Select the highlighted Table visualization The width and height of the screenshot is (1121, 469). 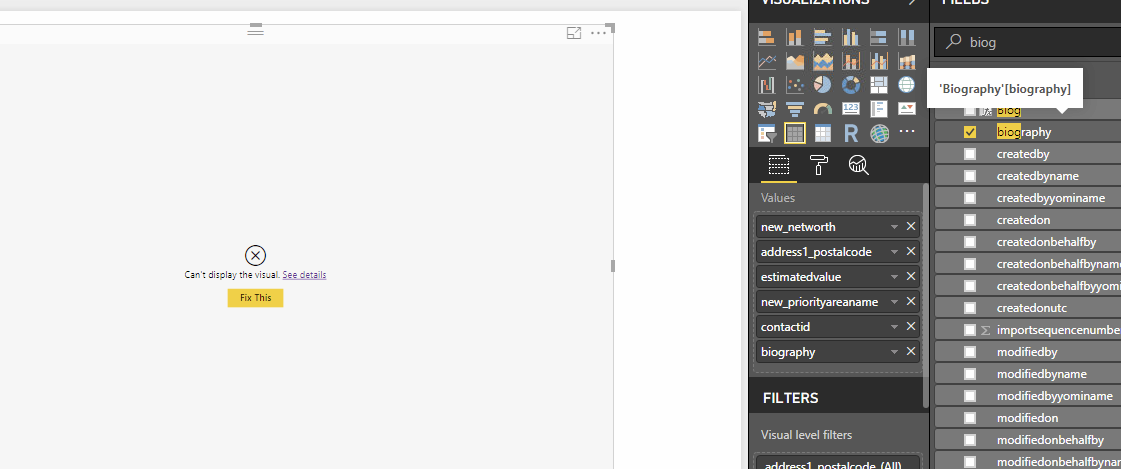click(x=794, y=133)
